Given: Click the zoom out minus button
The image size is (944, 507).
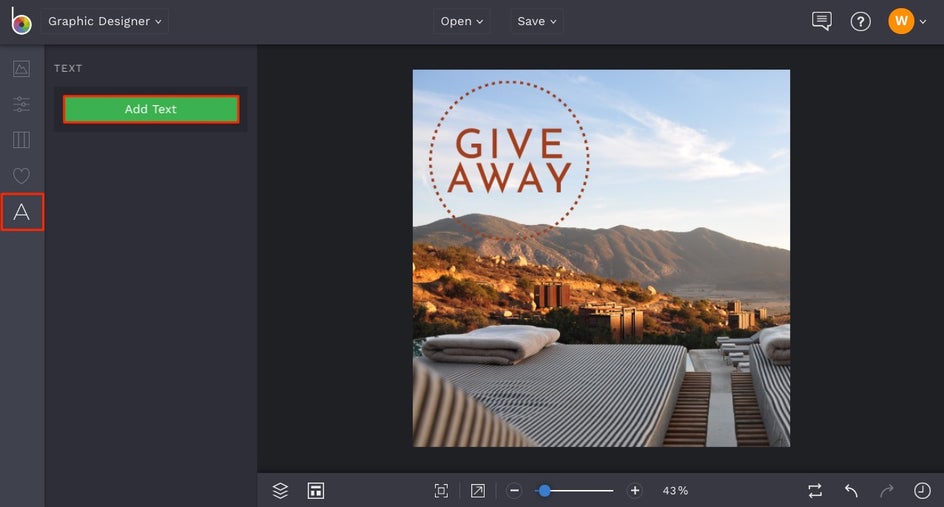Looking at the screenshot, I should point(514,491).
